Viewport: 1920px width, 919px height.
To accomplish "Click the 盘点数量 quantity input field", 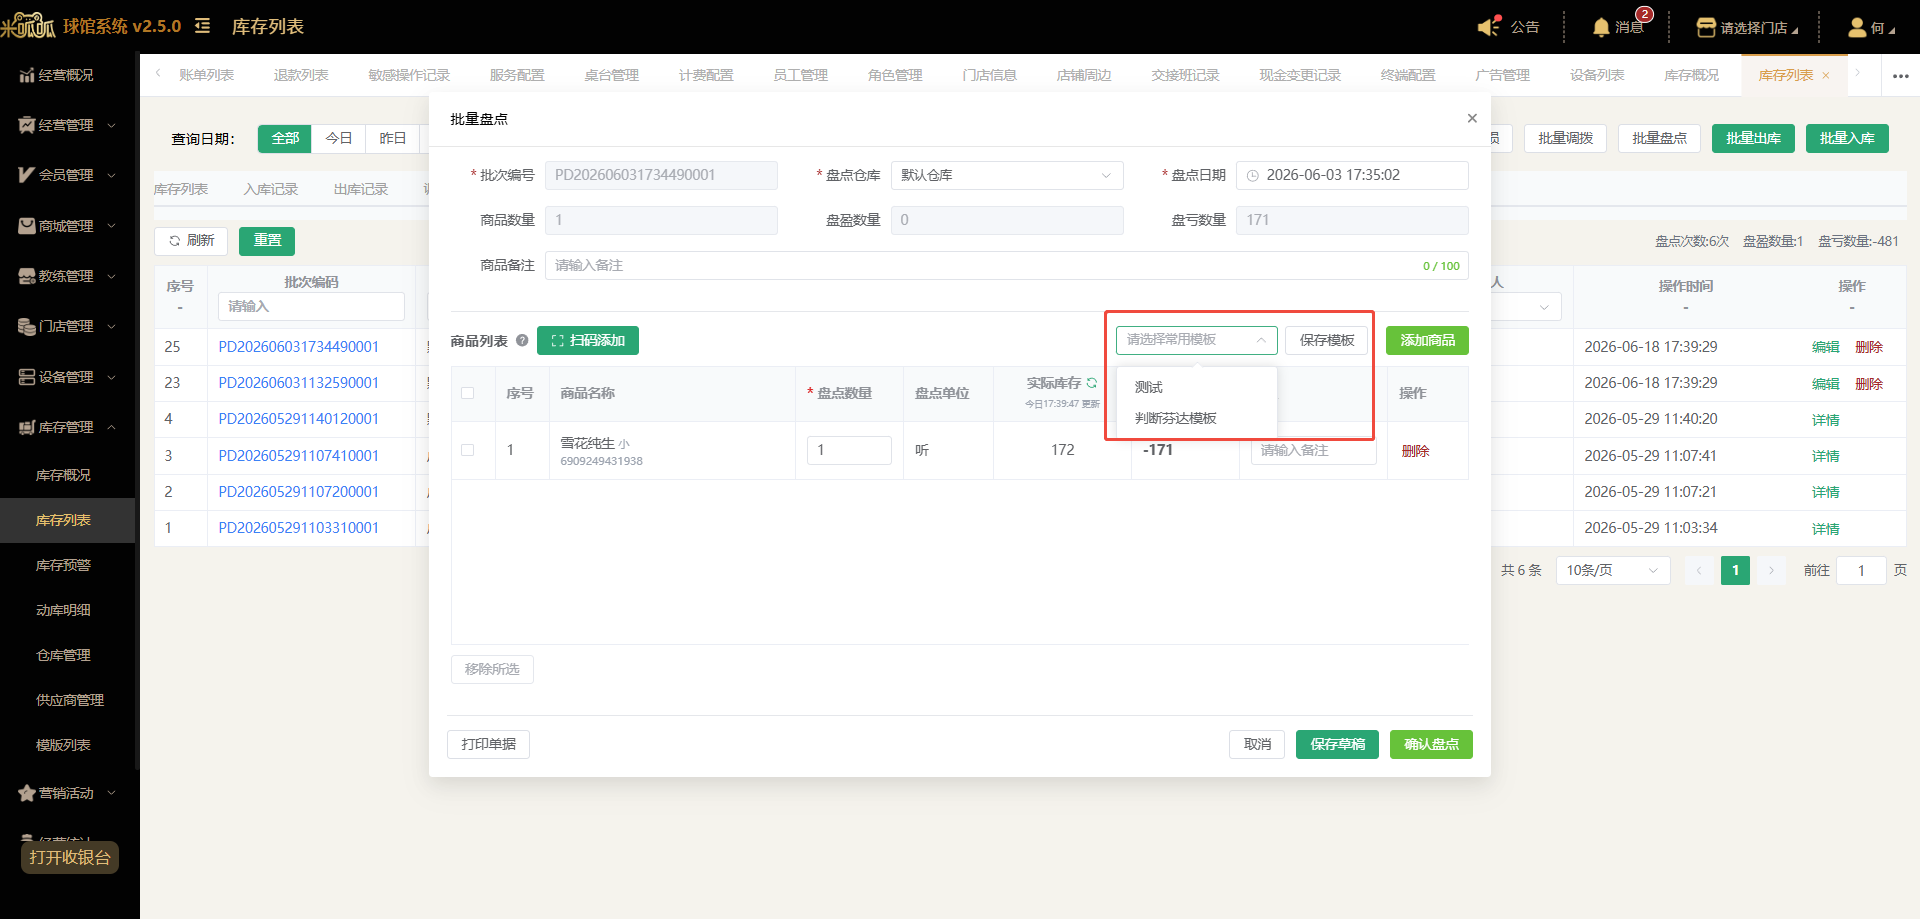I will (849, 450).
